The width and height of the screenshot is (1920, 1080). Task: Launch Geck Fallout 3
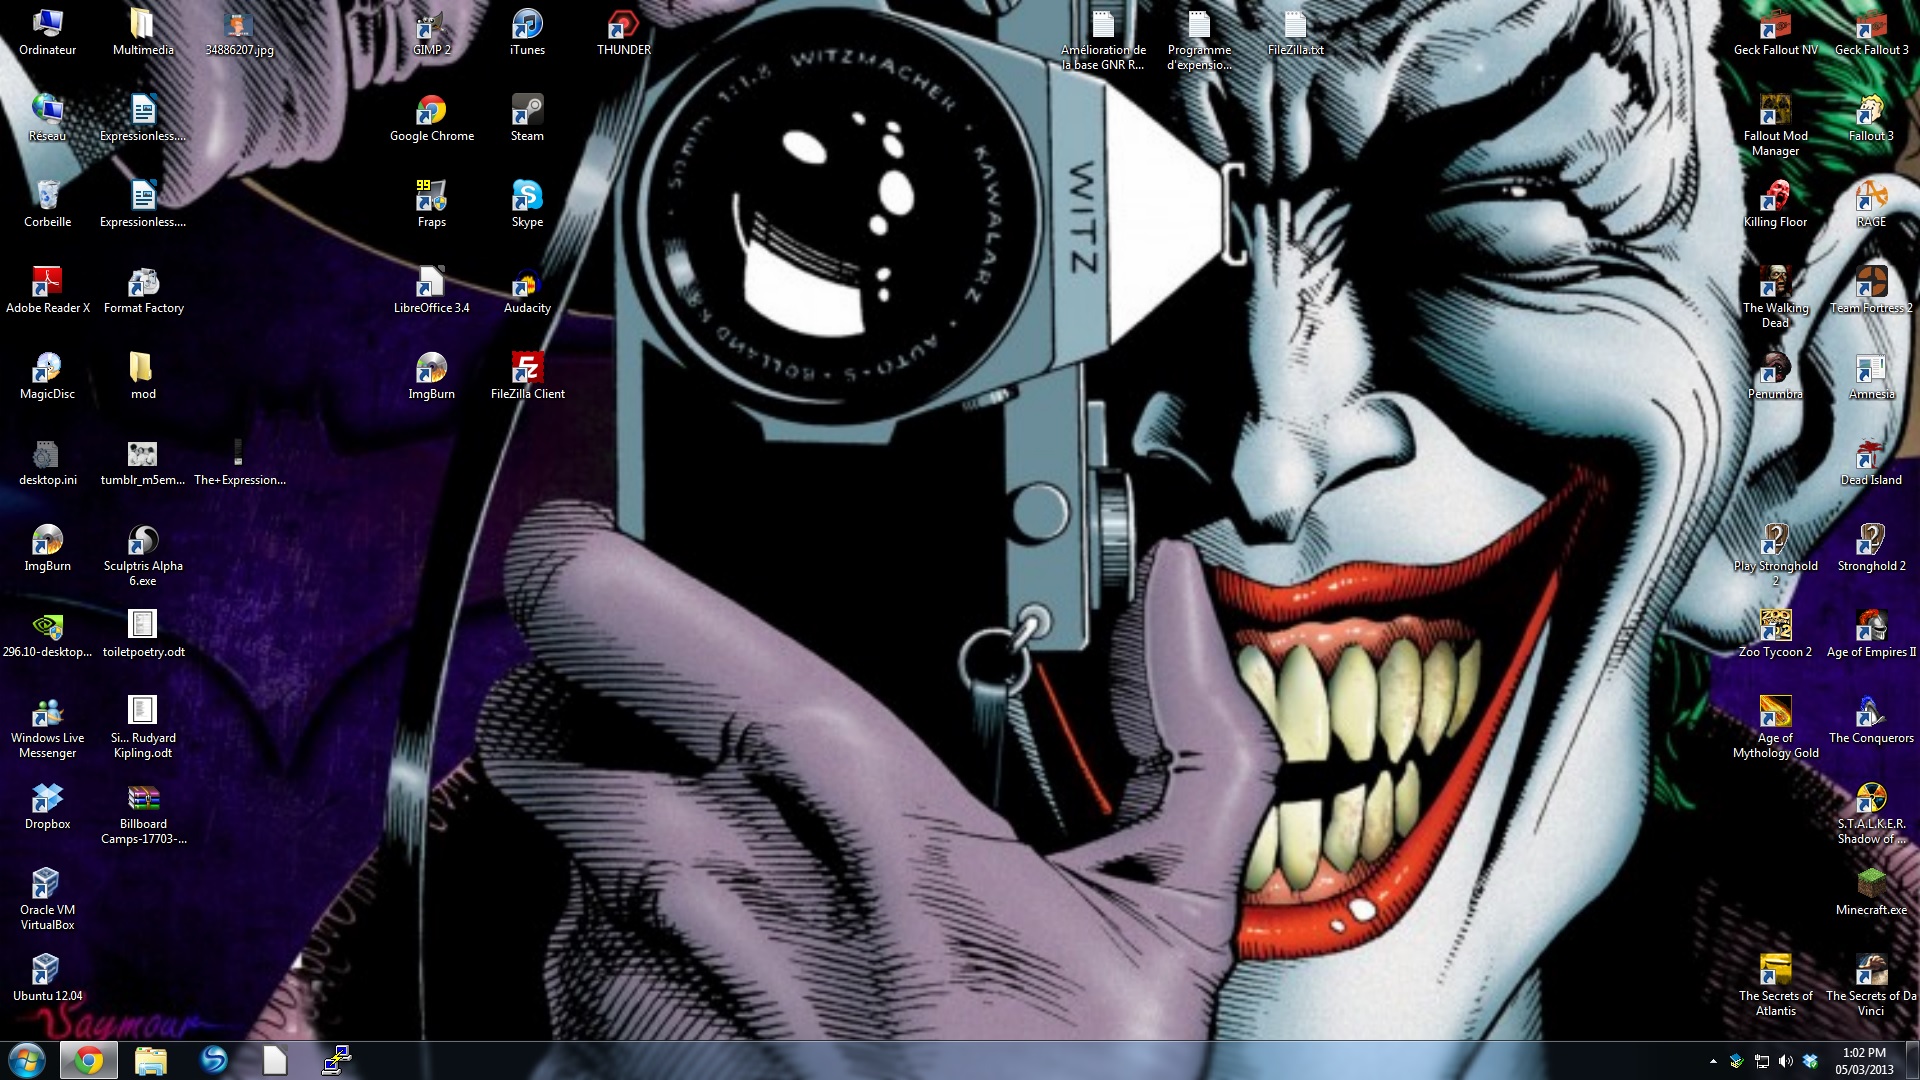tap(1871, 32)
